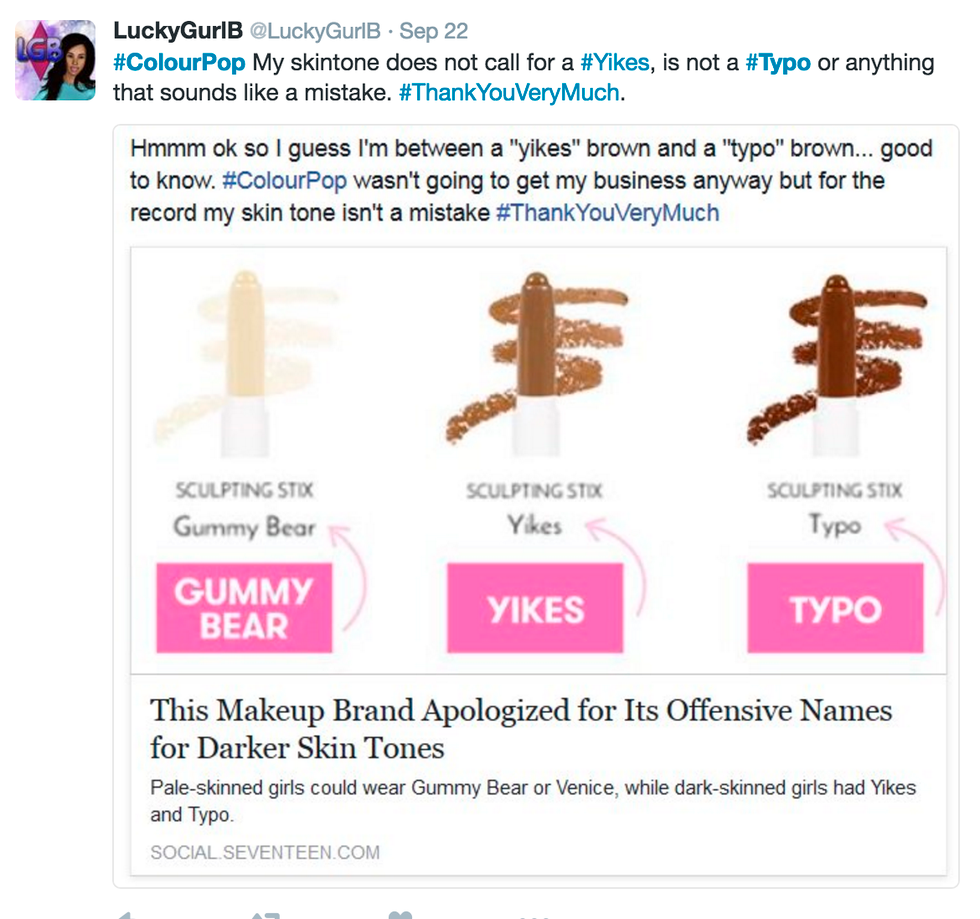Open the article headline about makeup brand apology
The image size is (980, 919).
[520, 728]
